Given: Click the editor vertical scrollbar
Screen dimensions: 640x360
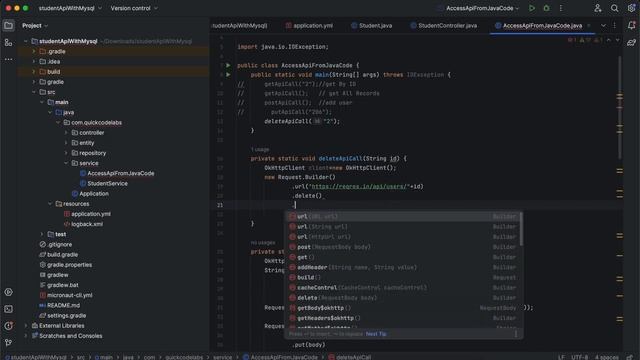Looking at the screenshot, I should point(620,108).
